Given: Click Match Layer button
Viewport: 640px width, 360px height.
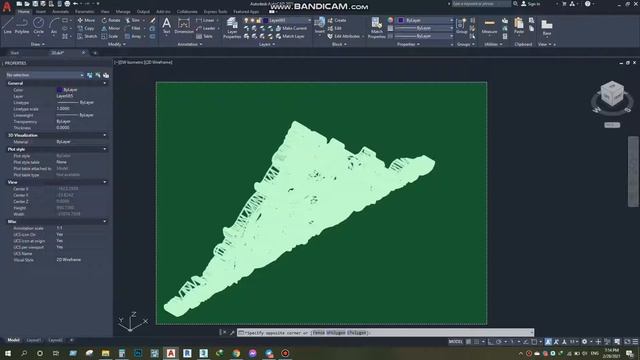Looking at the screenshot, I should point(290,36).
